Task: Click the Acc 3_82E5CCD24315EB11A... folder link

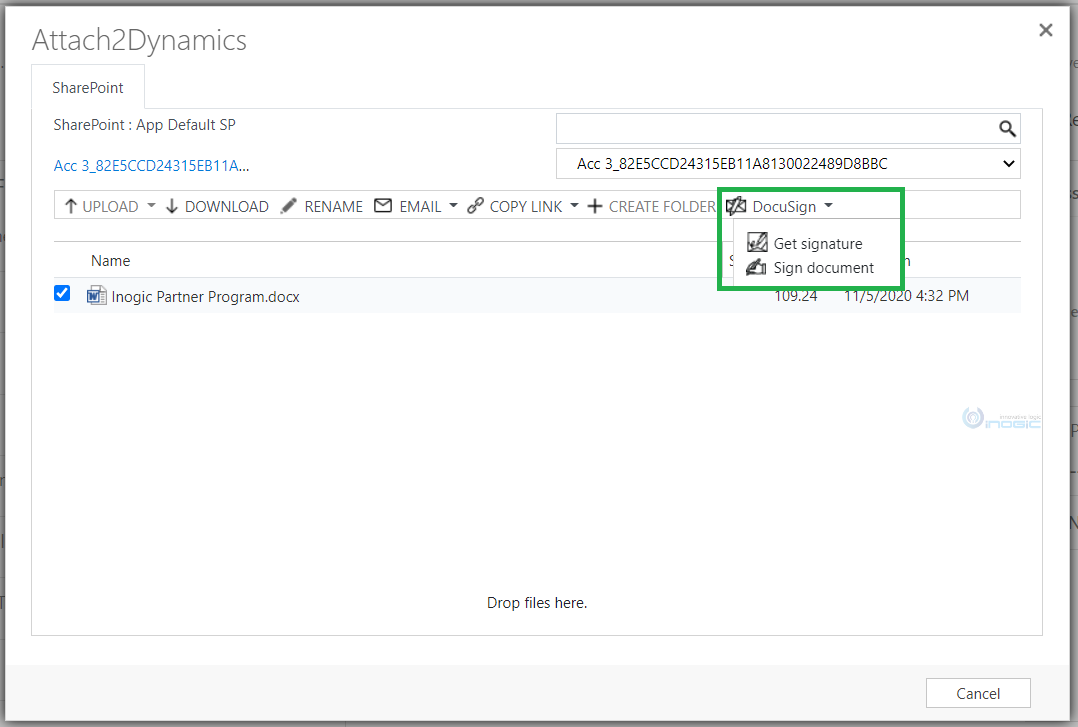Action: pyautogui.click(x=151, y=166)
